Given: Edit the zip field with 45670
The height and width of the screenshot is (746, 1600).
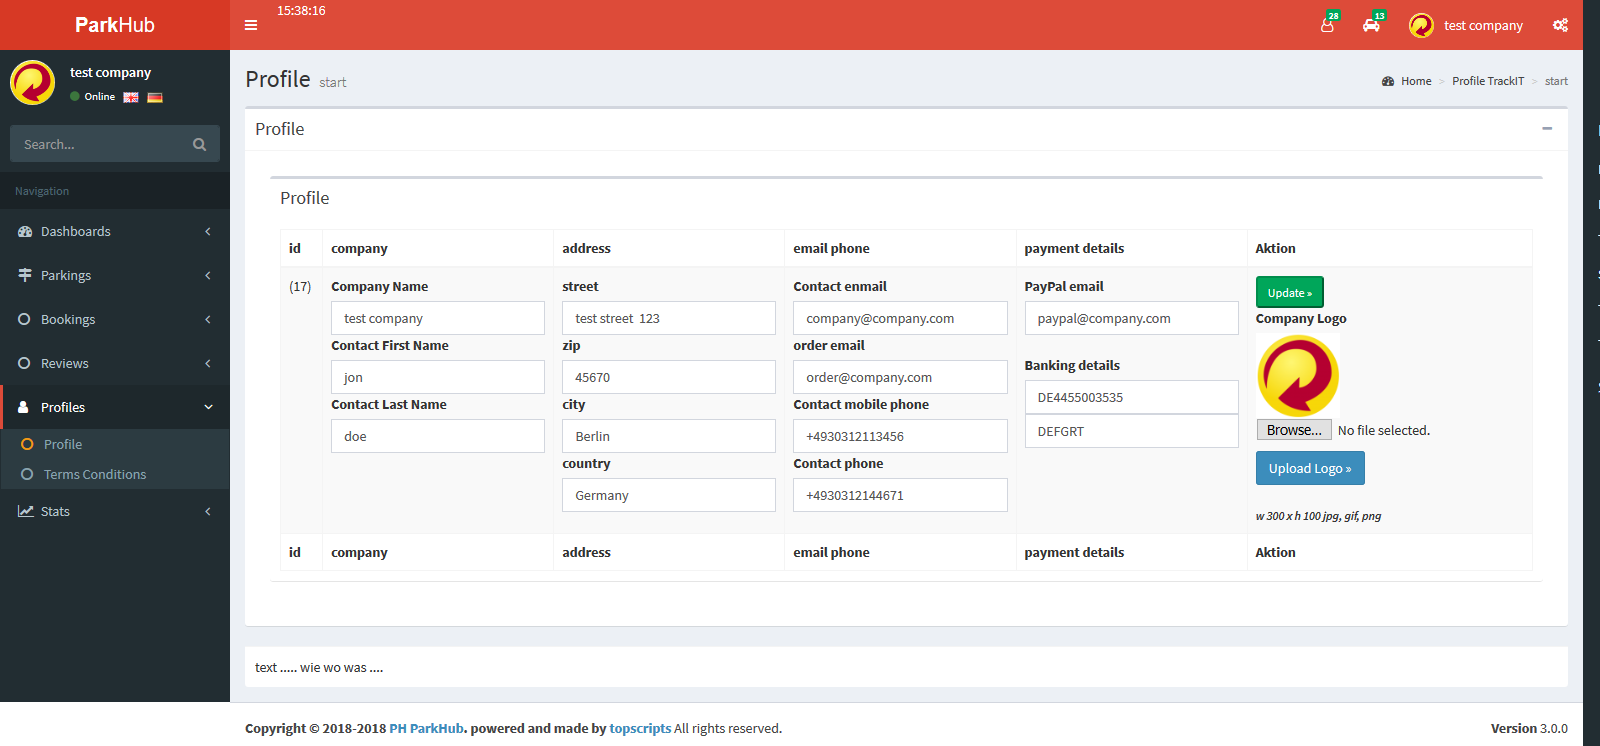Looking at the screenshot, I should coord(669,377).
